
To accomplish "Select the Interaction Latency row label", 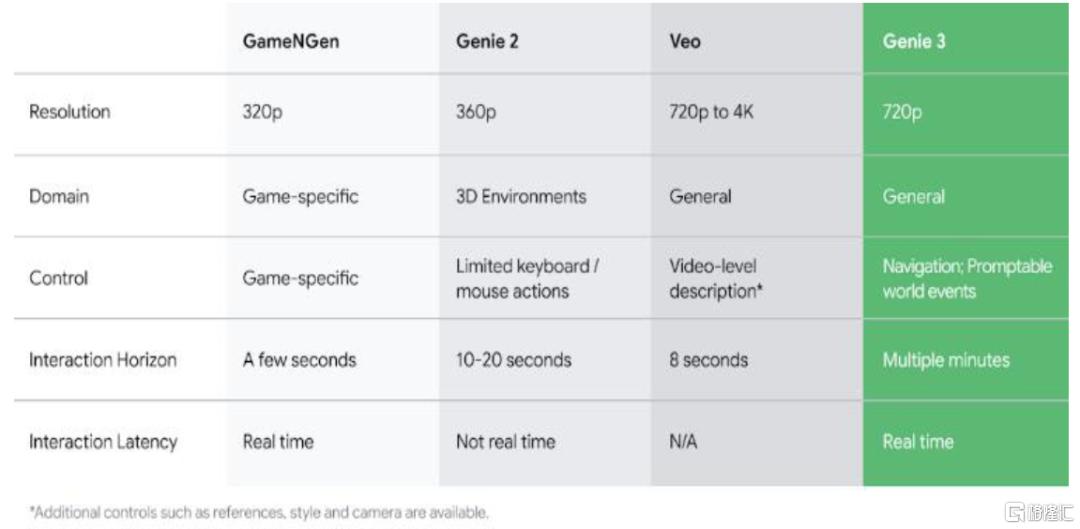I will click(103, 442).
